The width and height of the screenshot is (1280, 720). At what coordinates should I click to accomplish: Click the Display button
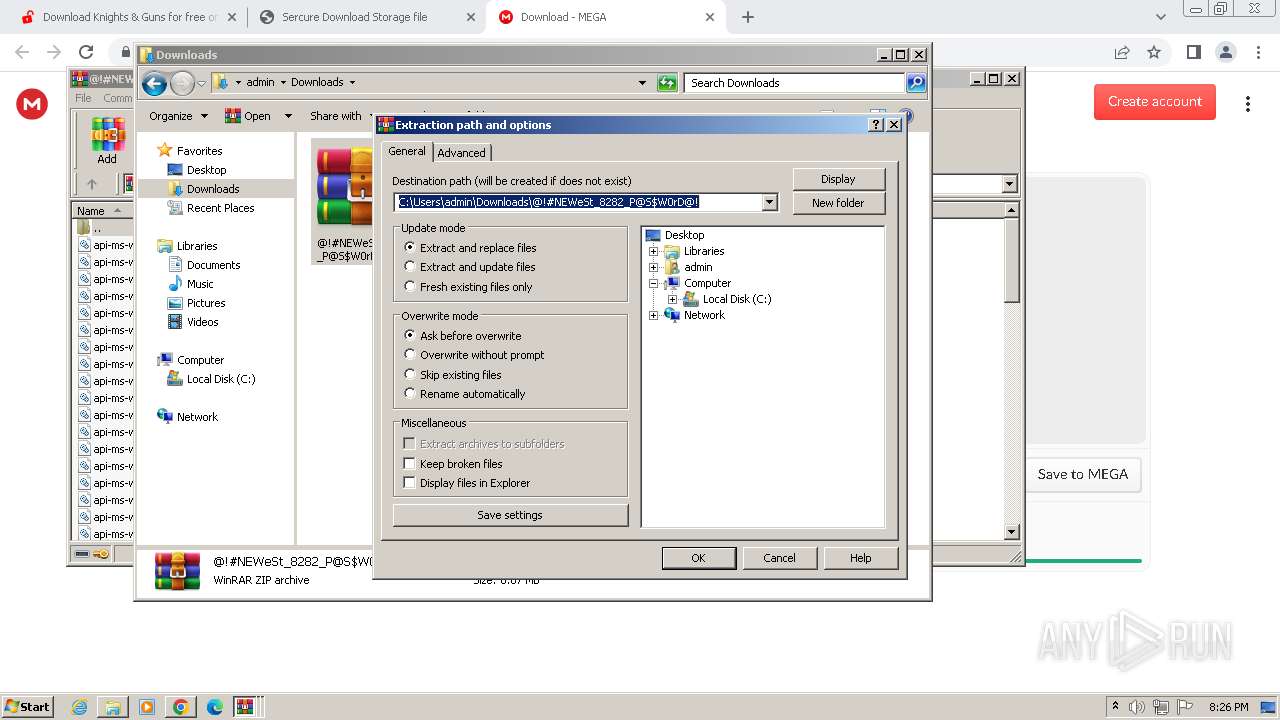coord(838,179)
